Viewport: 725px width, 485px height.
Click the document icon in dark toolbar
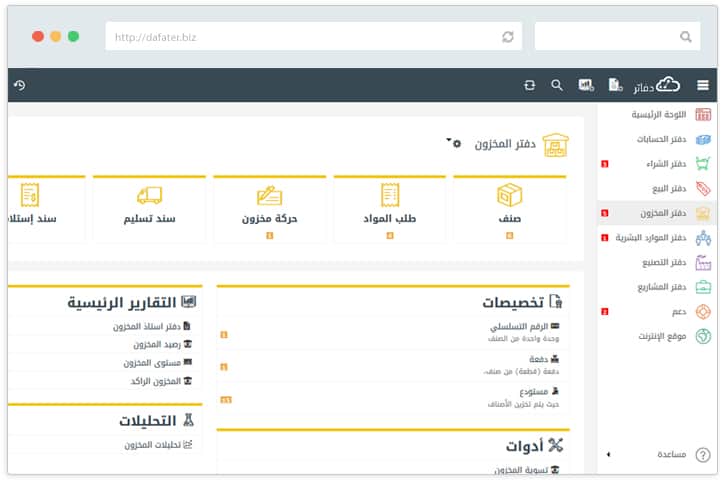coord(614,86)
